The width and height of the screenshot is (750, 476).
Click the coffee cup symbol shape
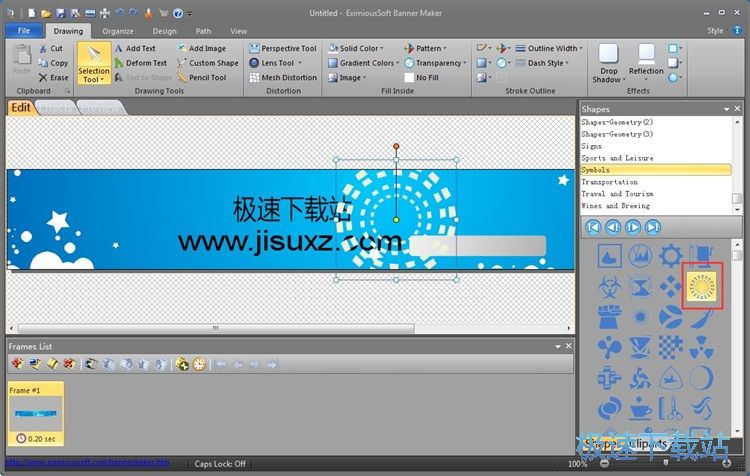point(640,409)
